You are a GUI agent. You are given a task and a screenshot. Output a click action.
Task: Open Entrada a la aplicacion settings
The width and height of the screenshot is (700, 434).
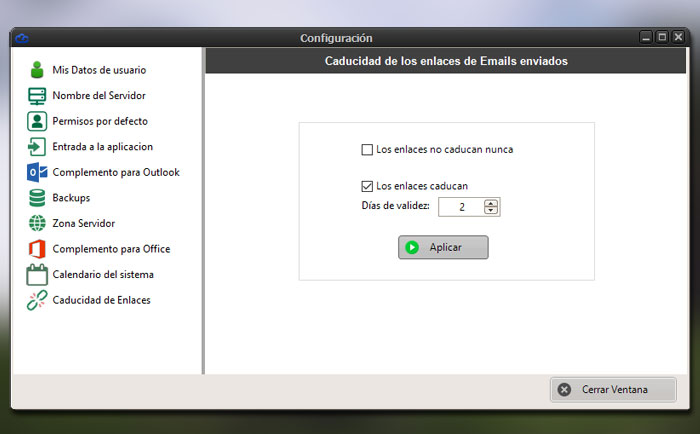103,146
